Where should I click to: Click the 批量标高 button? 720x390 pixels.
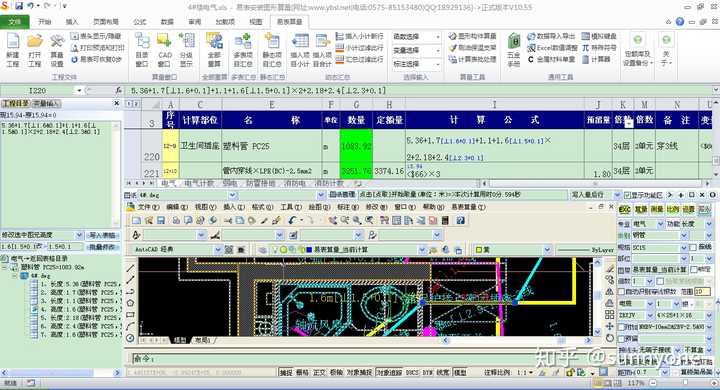pyautogui.click(x=102, y=247)
